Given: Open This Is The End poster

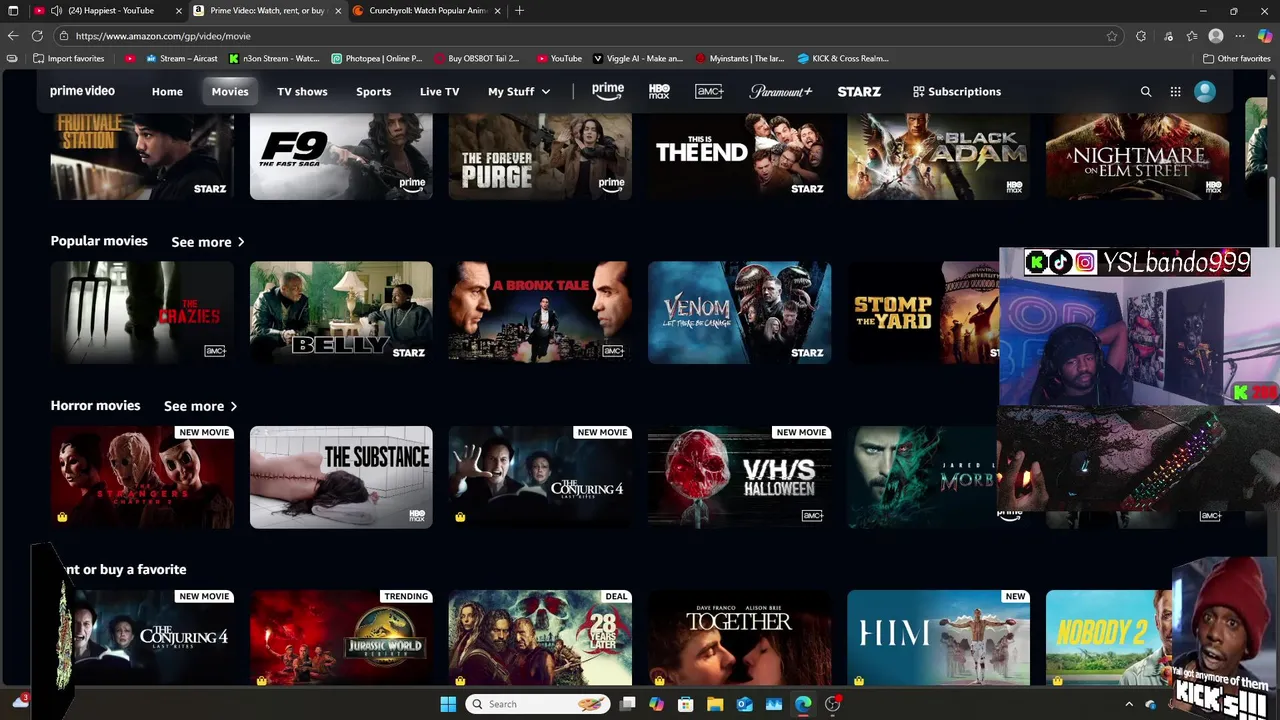Looking at the screenshot, I should click(739, 156).
